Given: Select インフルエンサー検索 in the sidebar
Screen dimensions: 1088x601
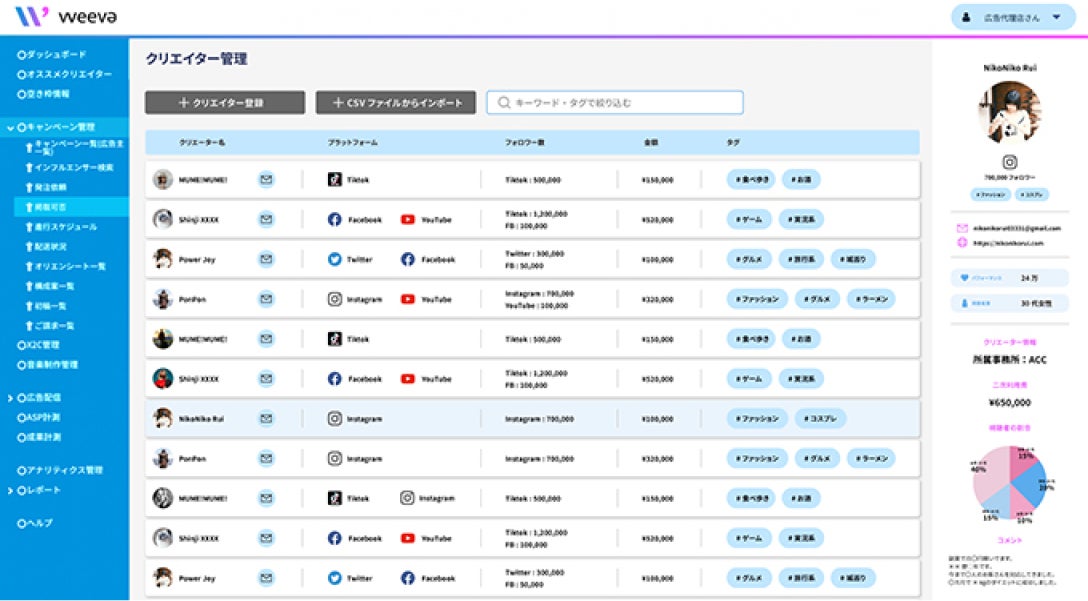Looking at the screenshot, I should (x=73, y=167).
